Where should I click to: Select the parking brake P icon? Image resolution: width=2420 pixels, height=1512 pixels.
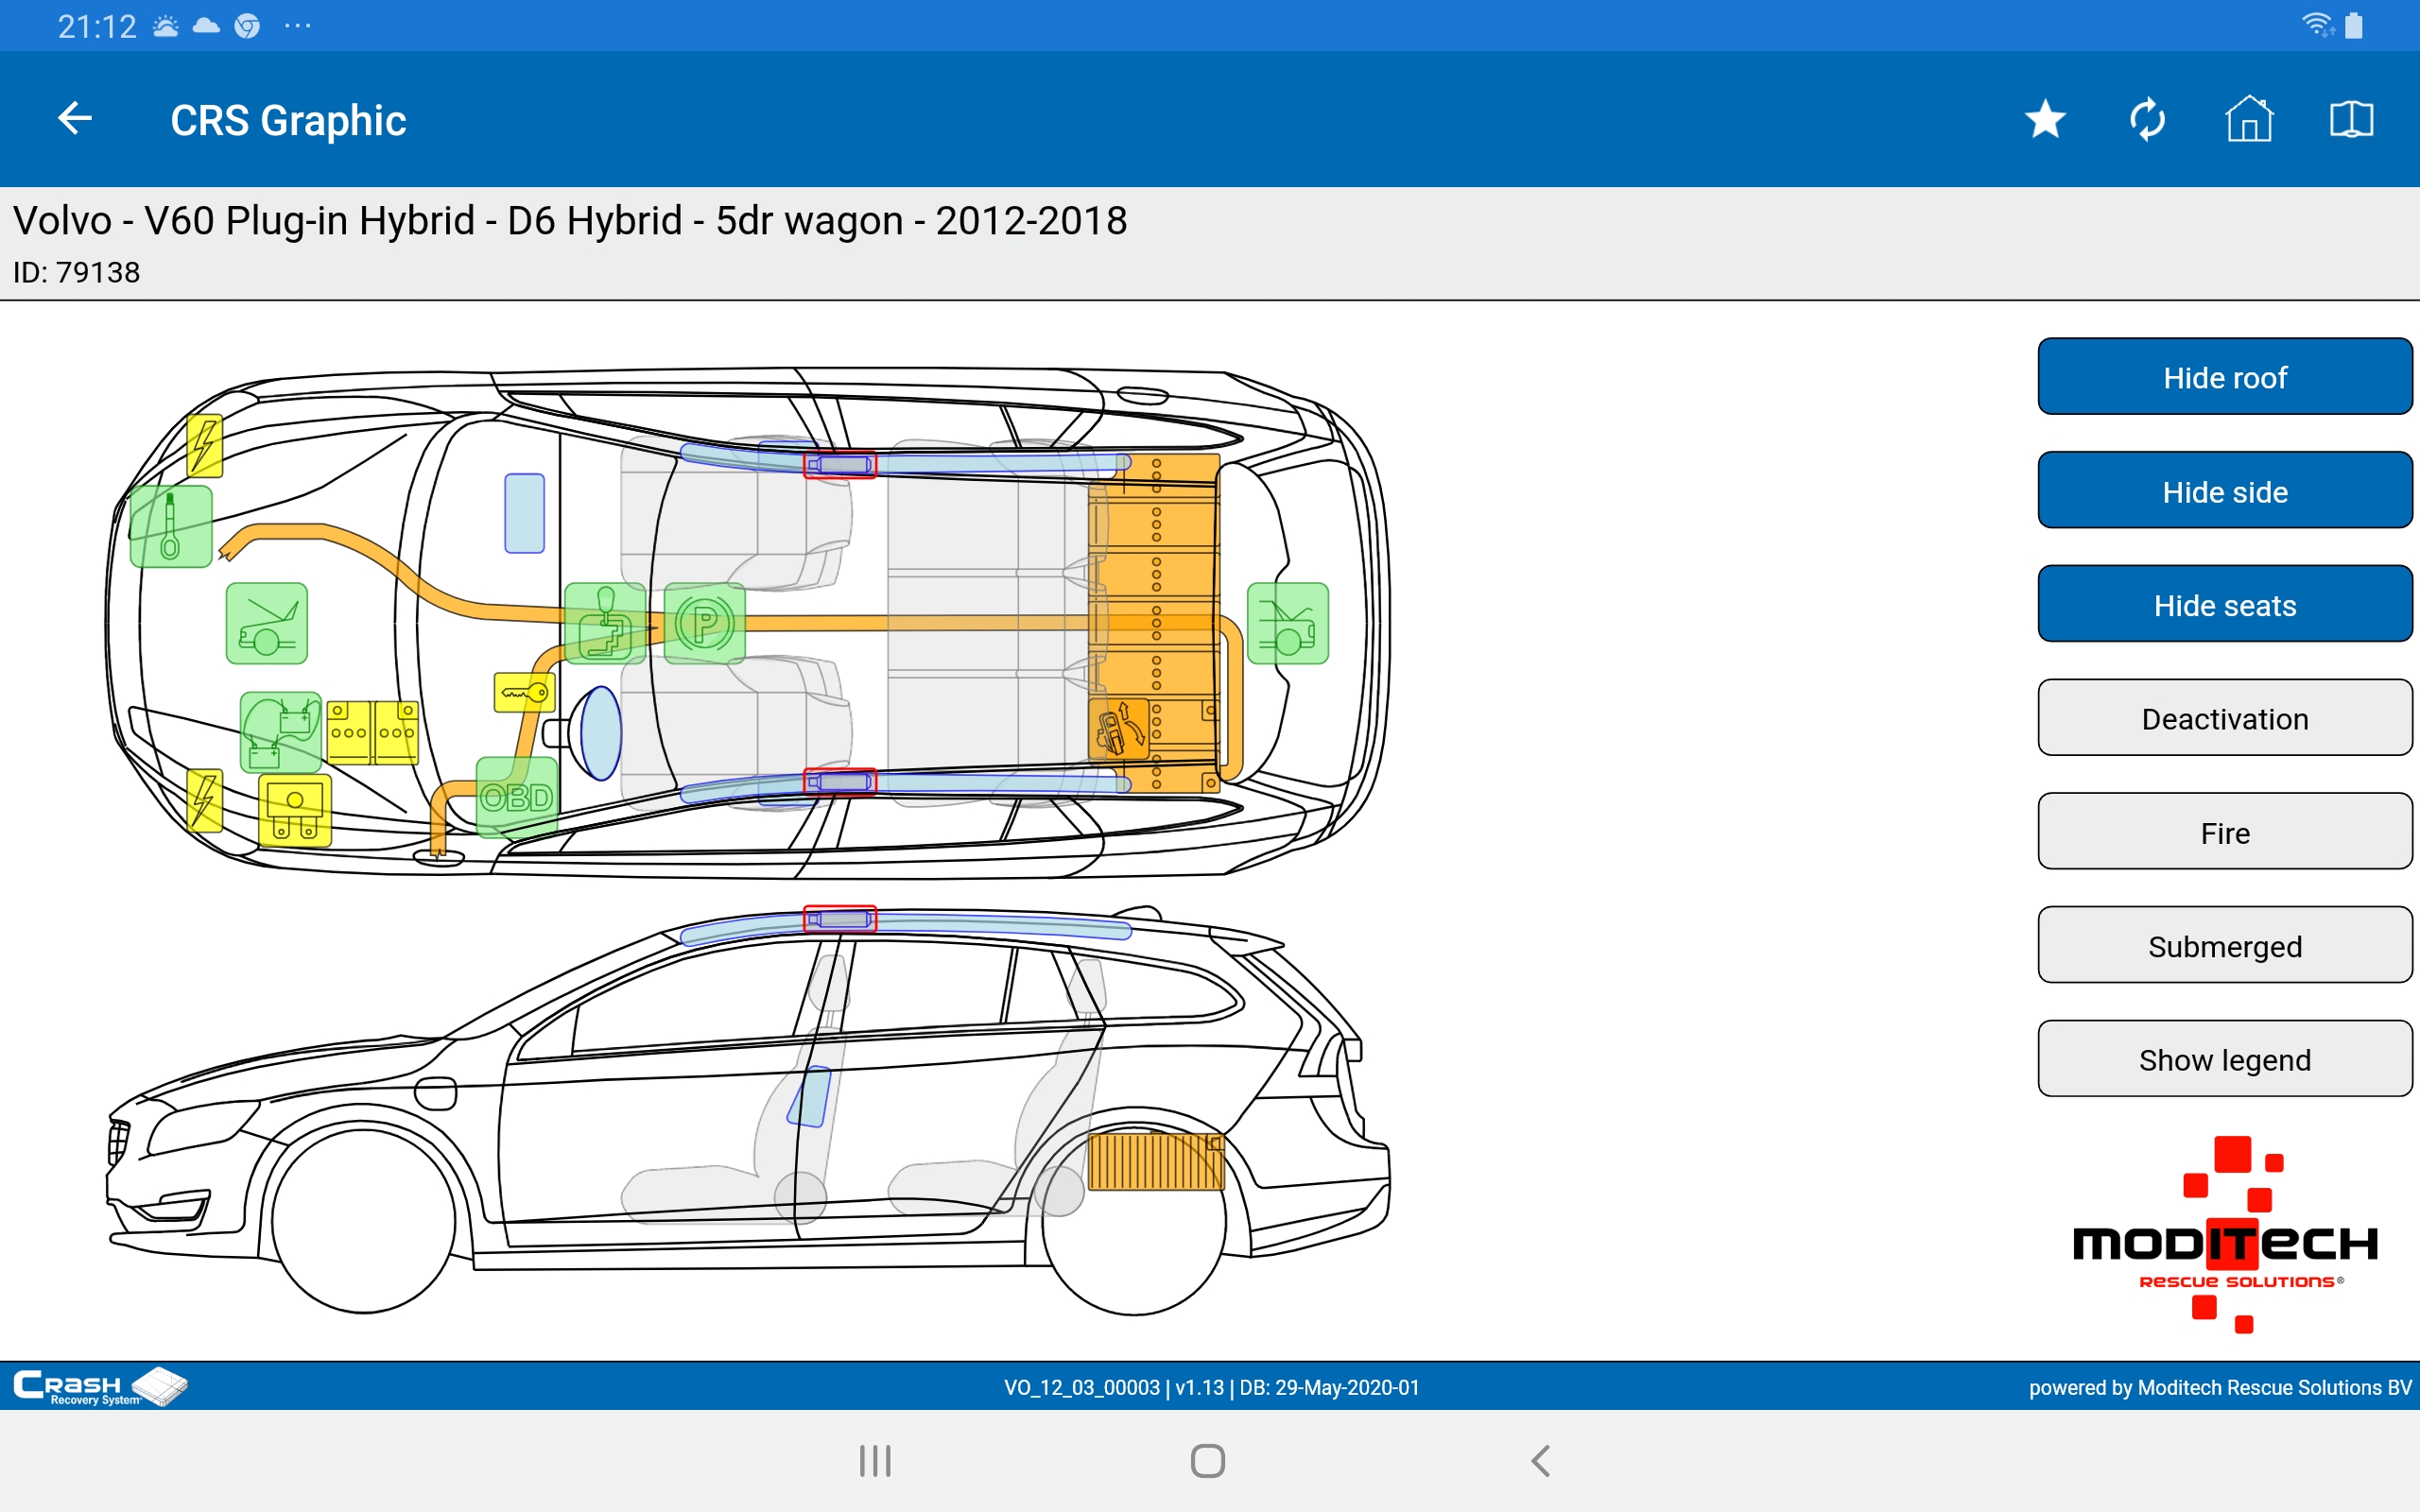pos(705,624)
